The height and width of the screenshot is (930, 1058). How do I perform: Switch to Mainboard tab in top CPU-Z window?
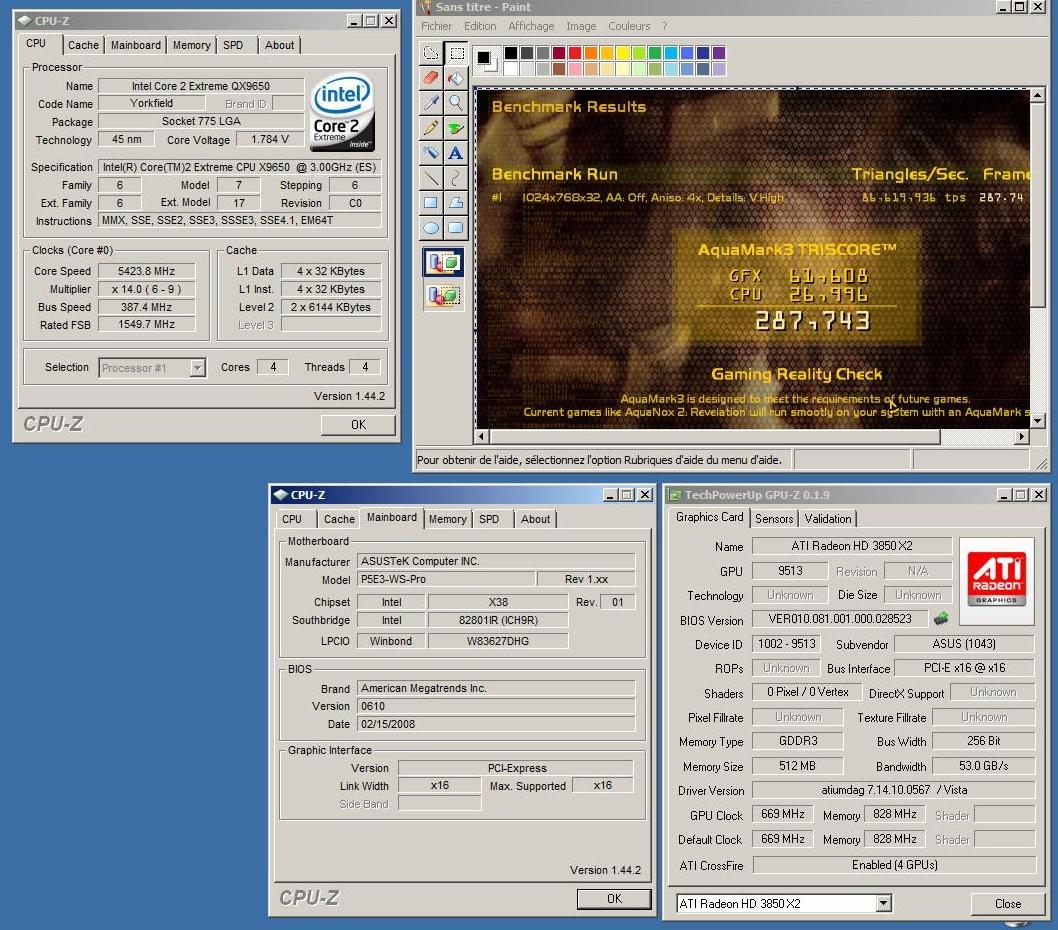pyautogui.click(x=136, y=45)
